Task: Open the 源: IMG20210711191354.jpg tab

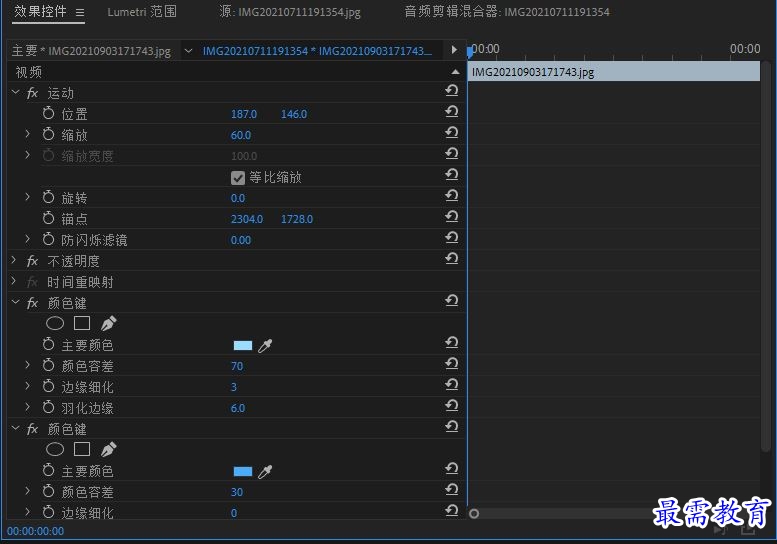Action: [290, 12]
